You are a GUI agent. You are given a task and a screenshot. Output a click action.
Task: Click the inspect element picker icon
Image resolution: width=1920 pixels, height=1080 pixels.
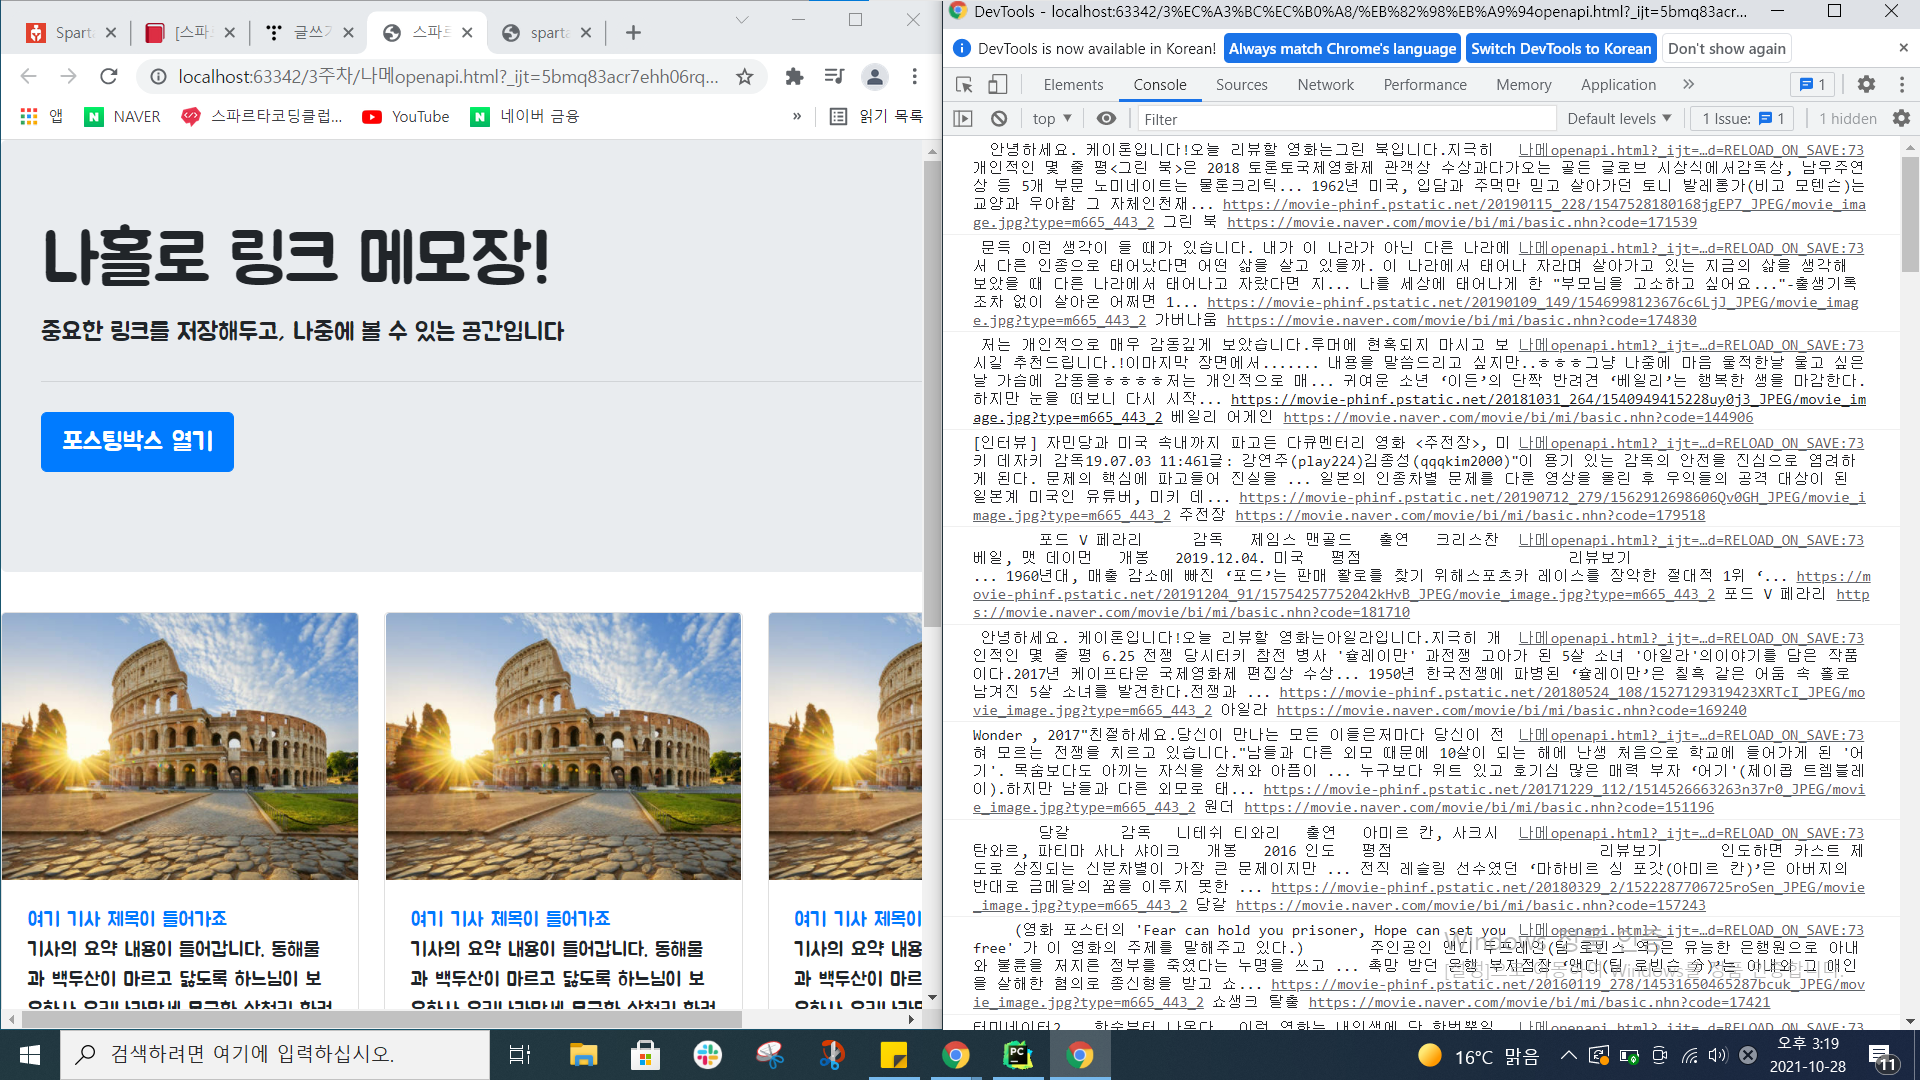[964, 85]
